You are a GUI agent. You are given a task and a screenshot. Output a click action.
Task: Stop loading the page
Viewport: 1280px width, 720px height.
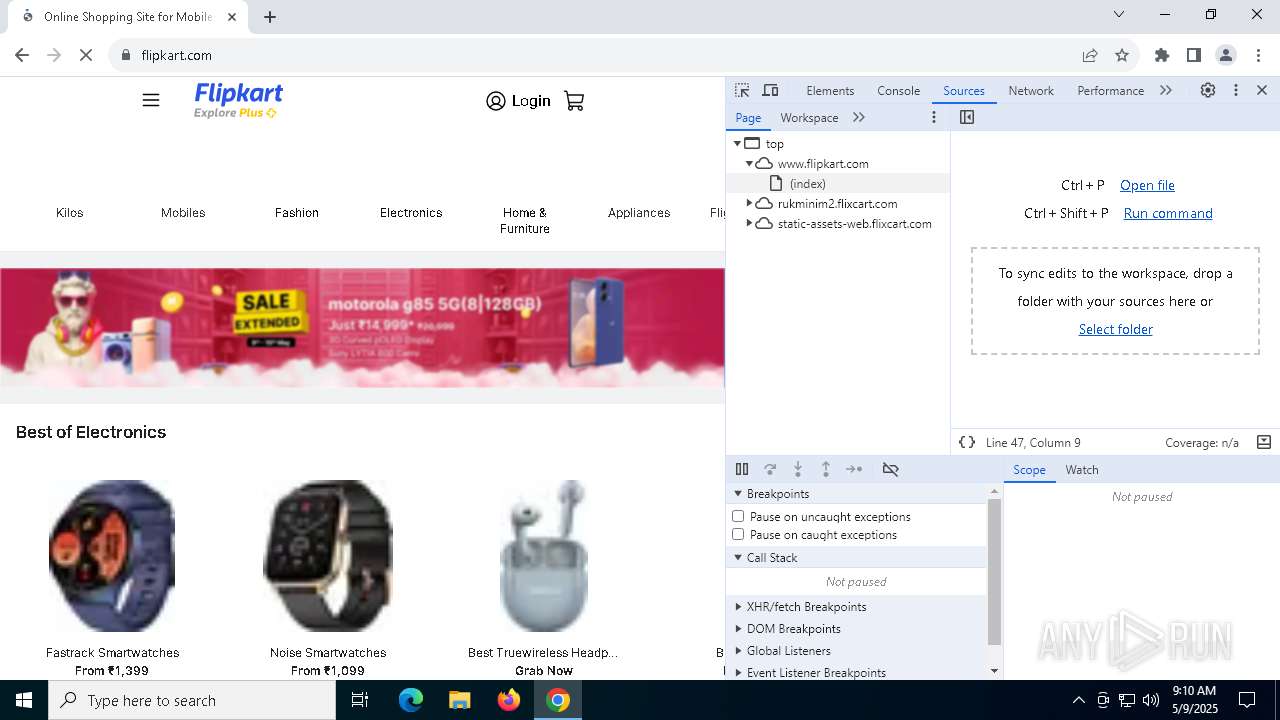[x=86, y=55]
